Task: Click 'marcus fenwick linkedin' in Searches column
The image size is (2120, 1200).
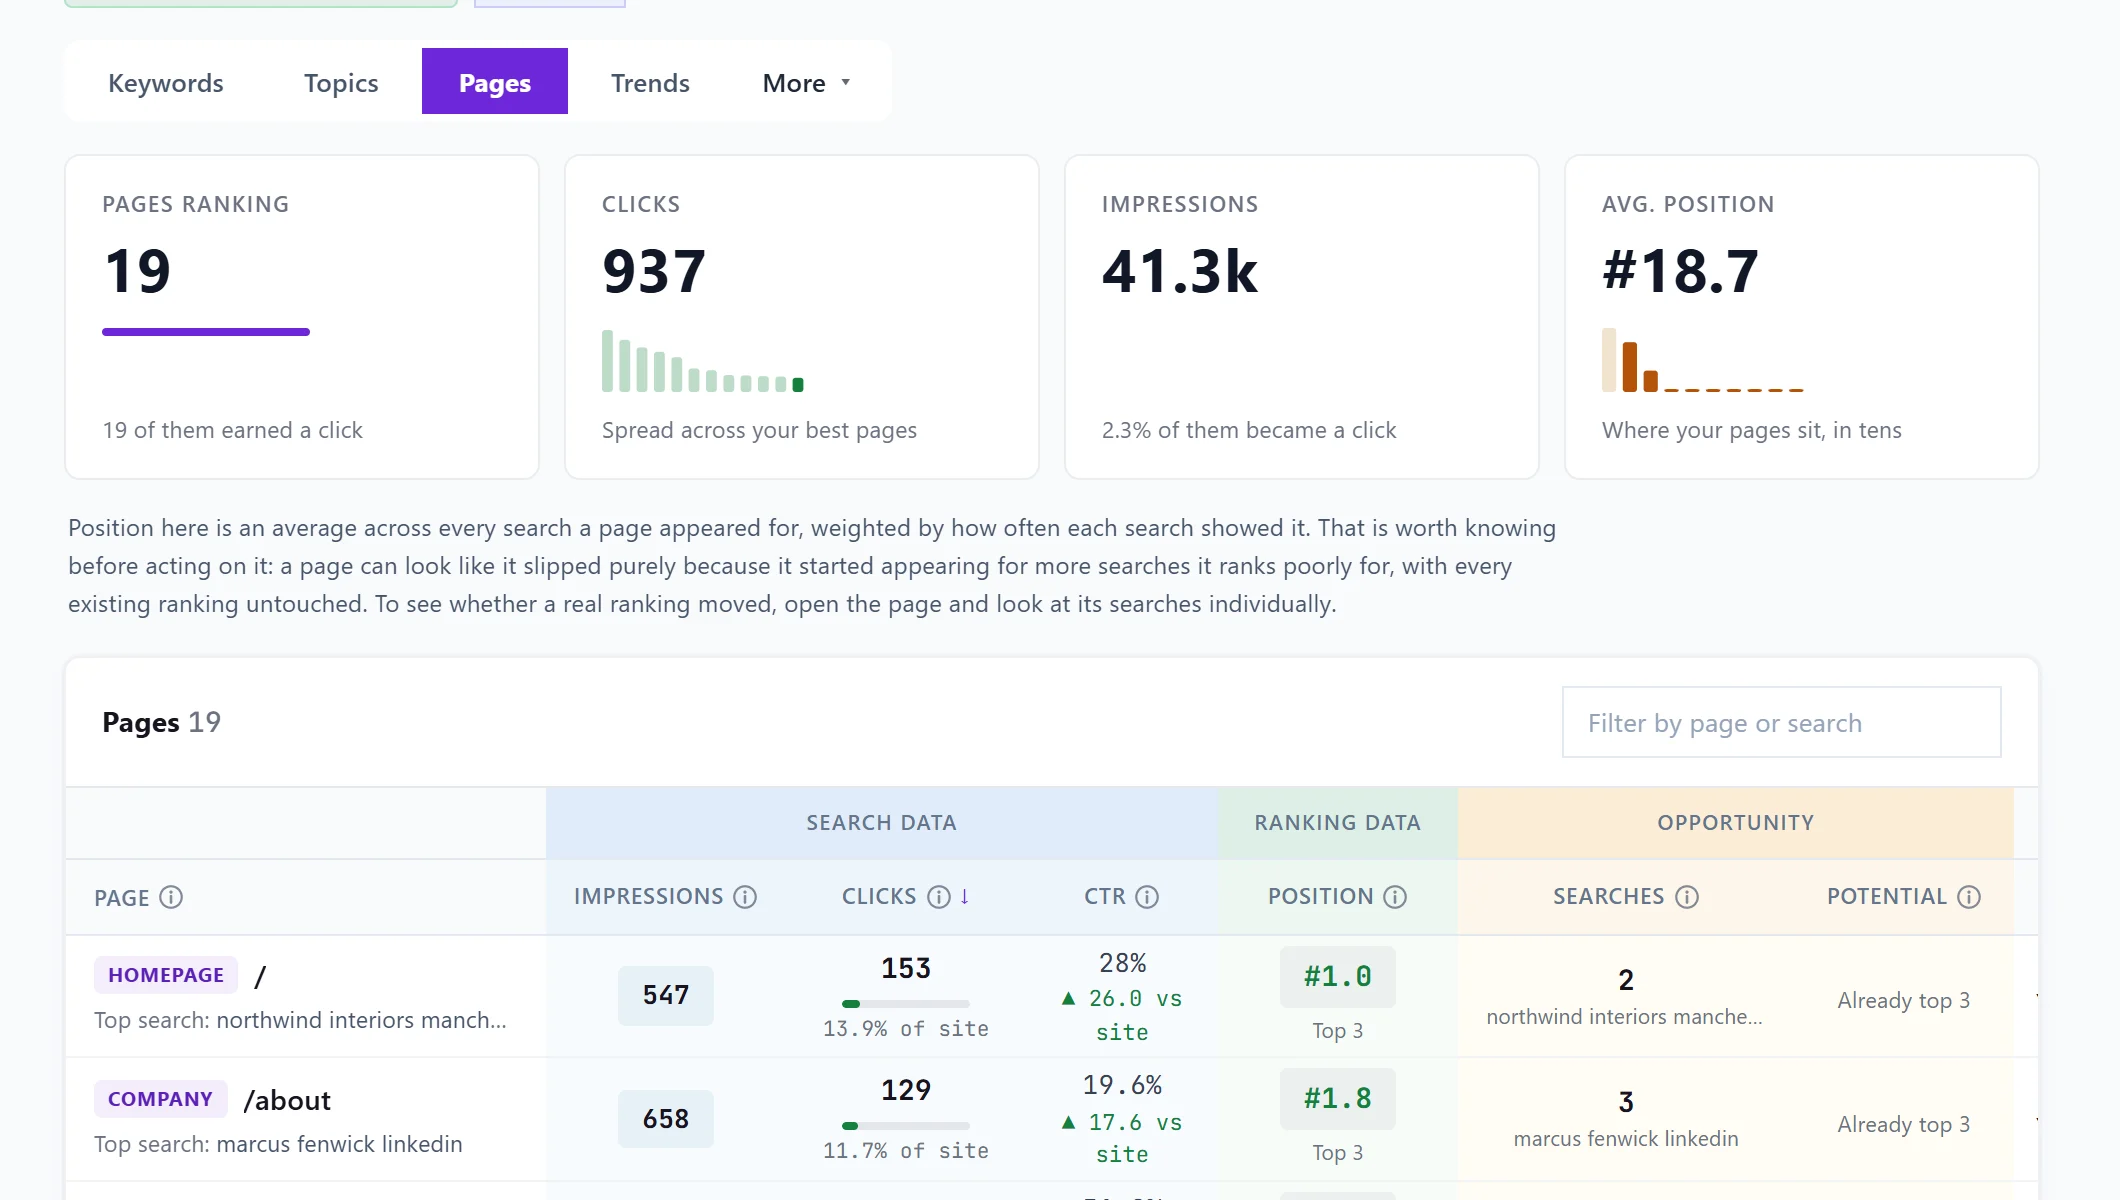Action: click(1626, 1139)
